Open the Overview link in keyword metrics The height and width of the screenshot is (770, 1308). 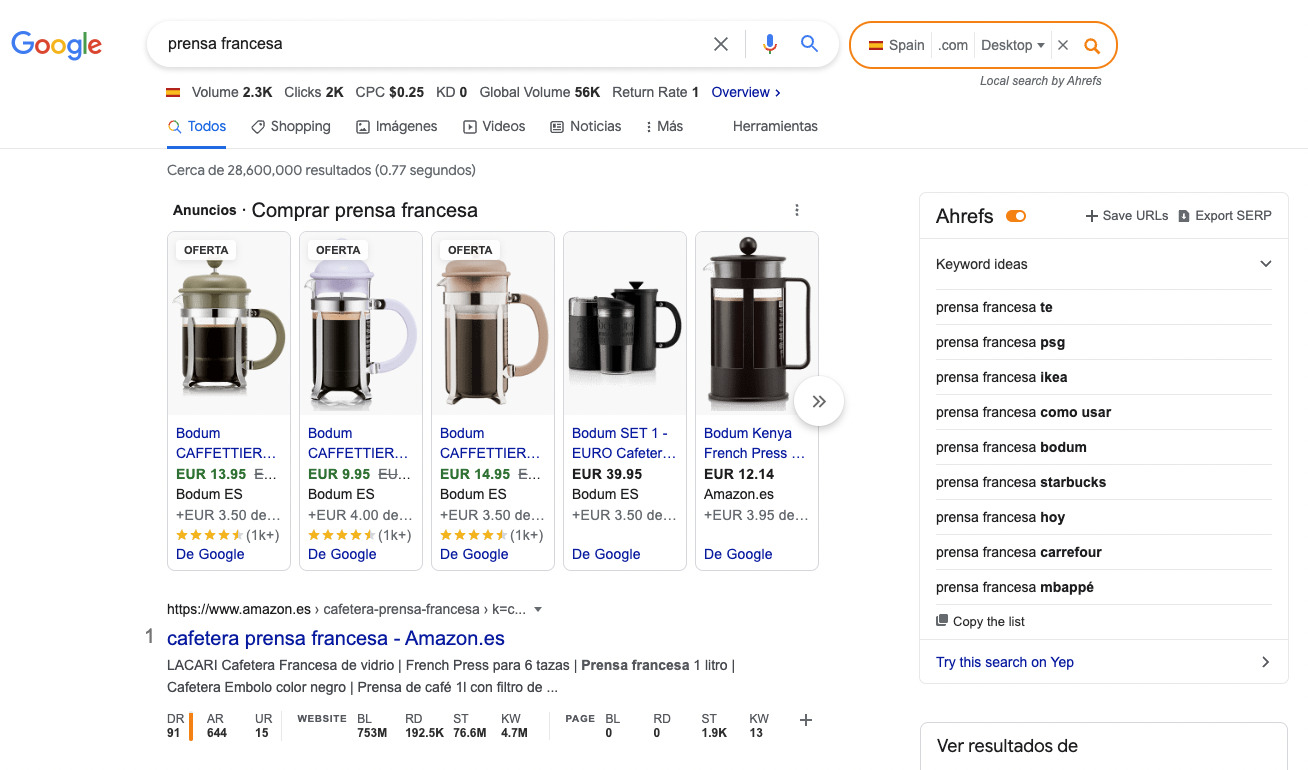coord(746,92)
